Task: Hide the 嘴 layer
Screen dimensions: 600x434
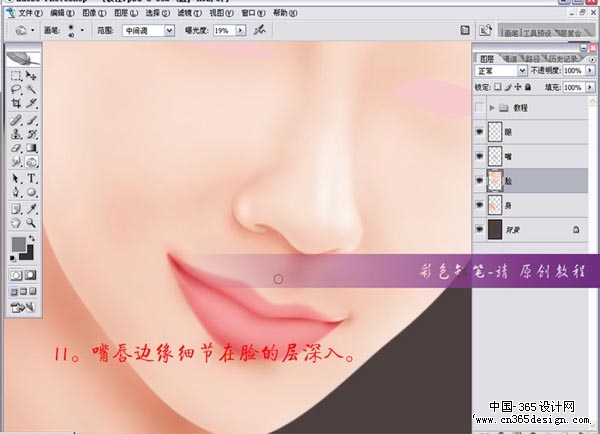Action: pos(479,156)
